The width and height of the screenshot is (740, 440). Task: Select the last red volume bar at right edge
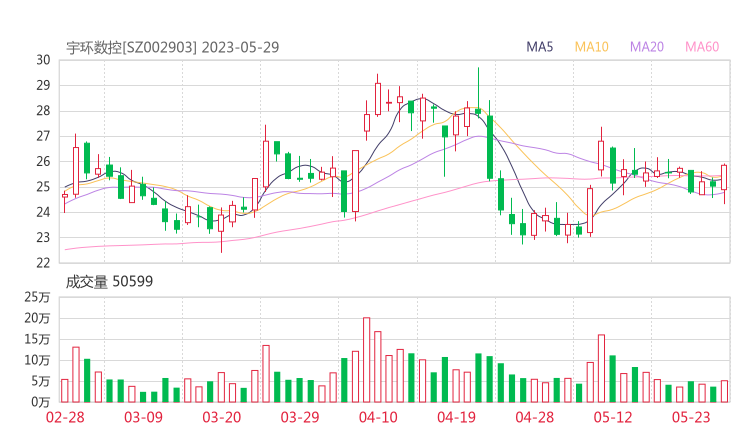point(724,391)
